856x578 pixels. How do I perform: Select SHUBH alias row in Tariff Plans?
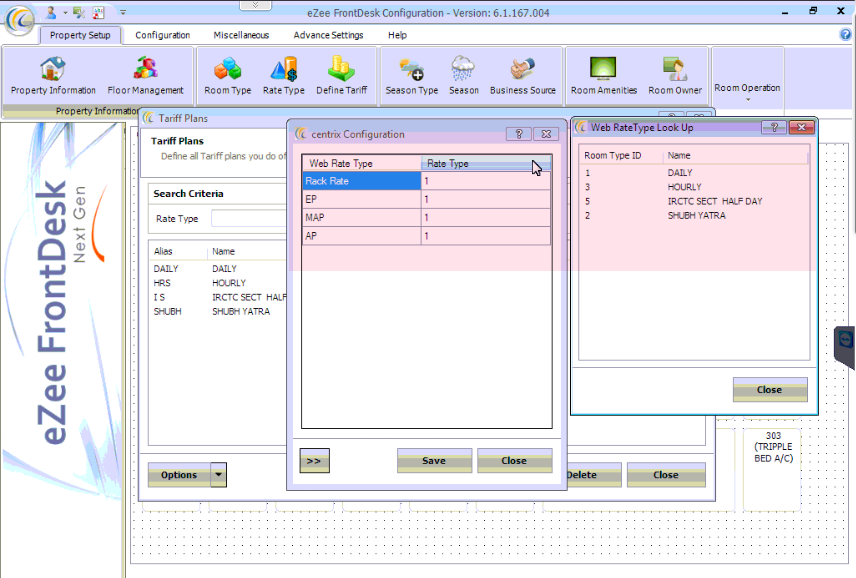click(x=218, y=311)
